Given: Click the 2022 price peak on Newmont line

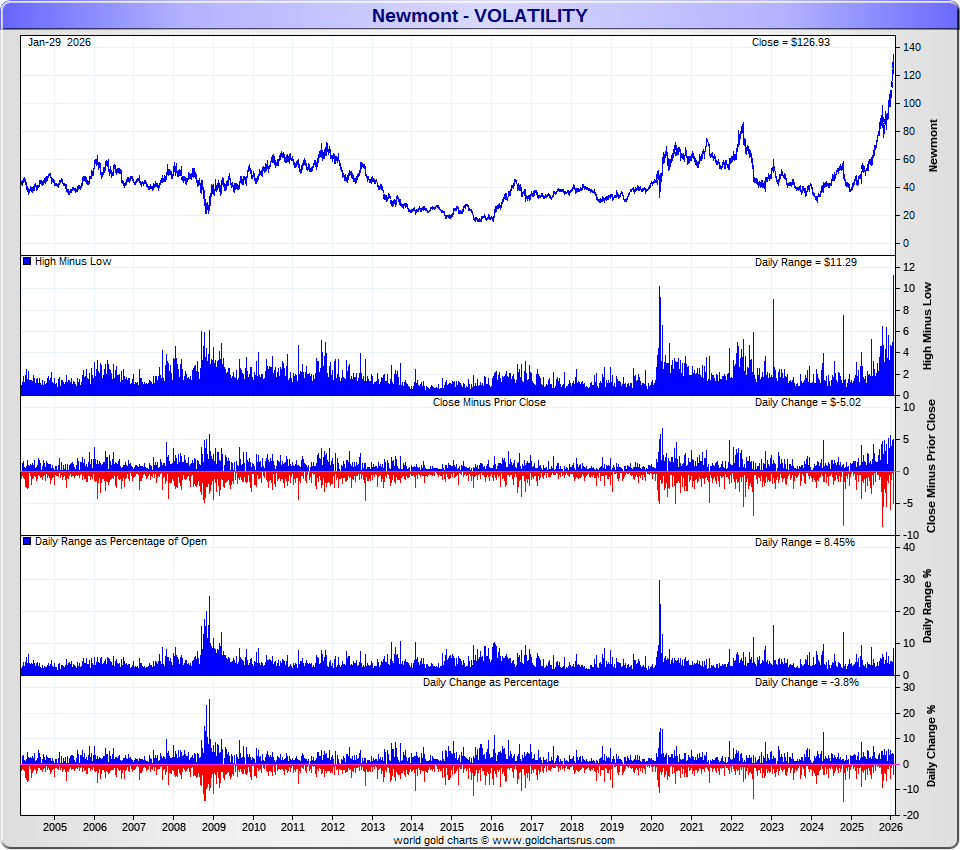Looking at the screenshot, I should 743,126.
